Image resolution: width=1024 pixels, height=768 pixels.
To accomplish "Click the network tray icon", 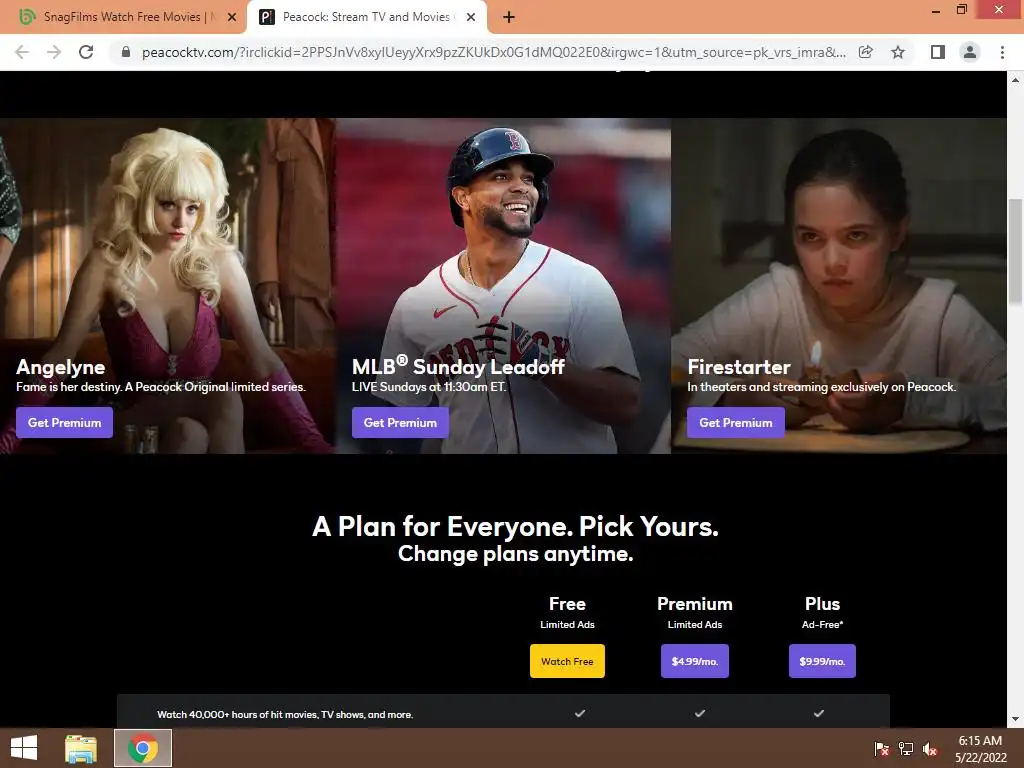I will [x=906, y=749].
